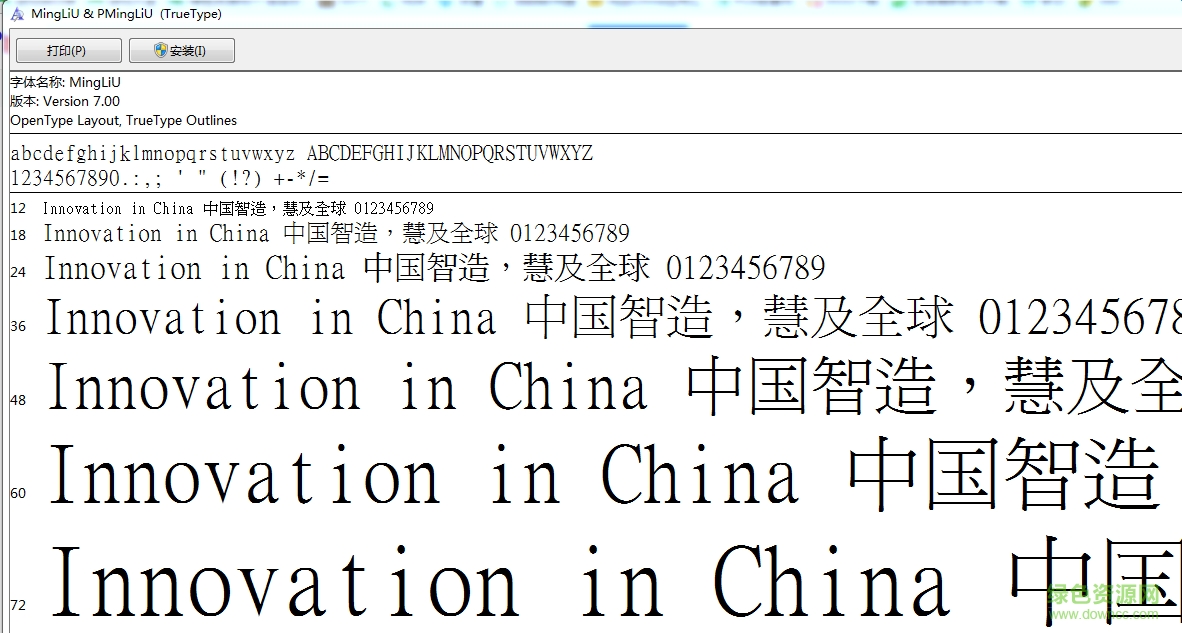Click the 72 point size label
This screenshot has width=1182, height=633.
coord(18,604)
